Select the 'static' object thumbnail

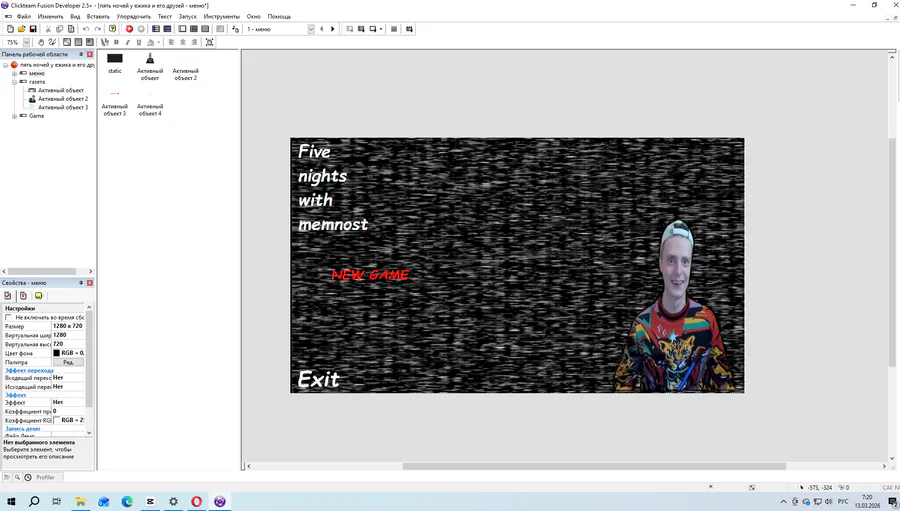point(115,63)
